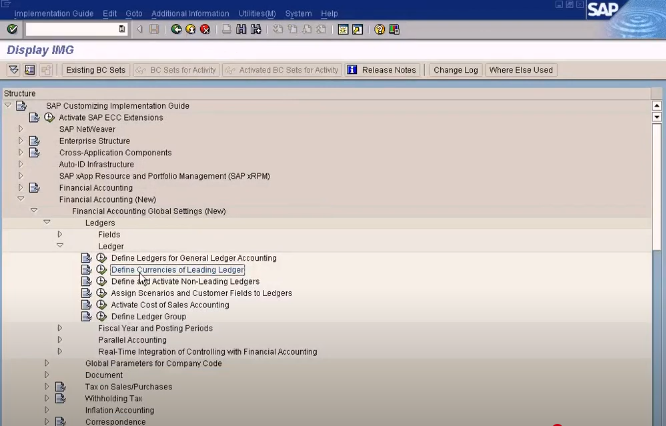
Task: Collapse Financial Accounting Global Settings (New) node
Action: point(34,210)
